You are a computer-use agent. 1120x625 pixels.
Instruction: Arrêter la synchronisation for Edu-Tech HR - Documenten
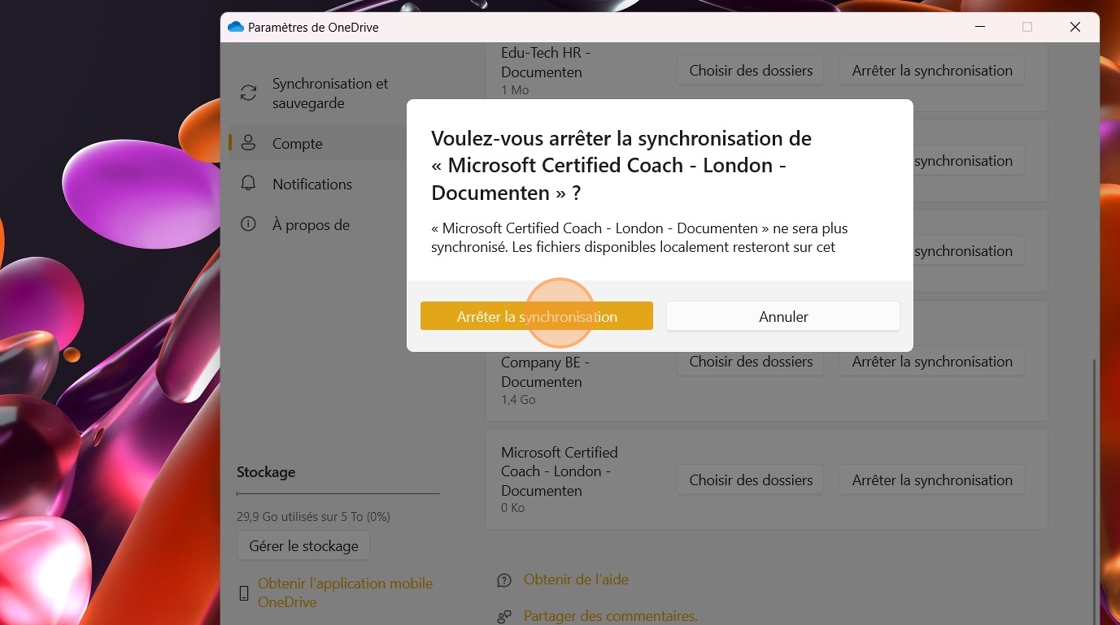[932, 71]
